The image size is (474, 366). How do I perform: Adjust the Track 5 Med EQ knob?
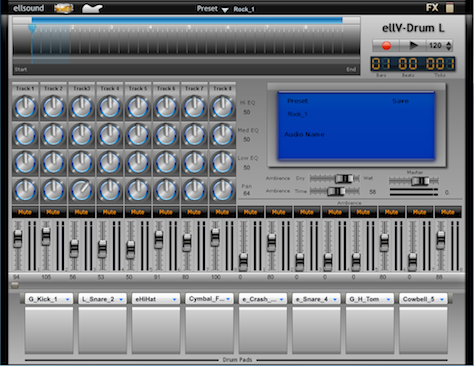(x=138, y=135)
